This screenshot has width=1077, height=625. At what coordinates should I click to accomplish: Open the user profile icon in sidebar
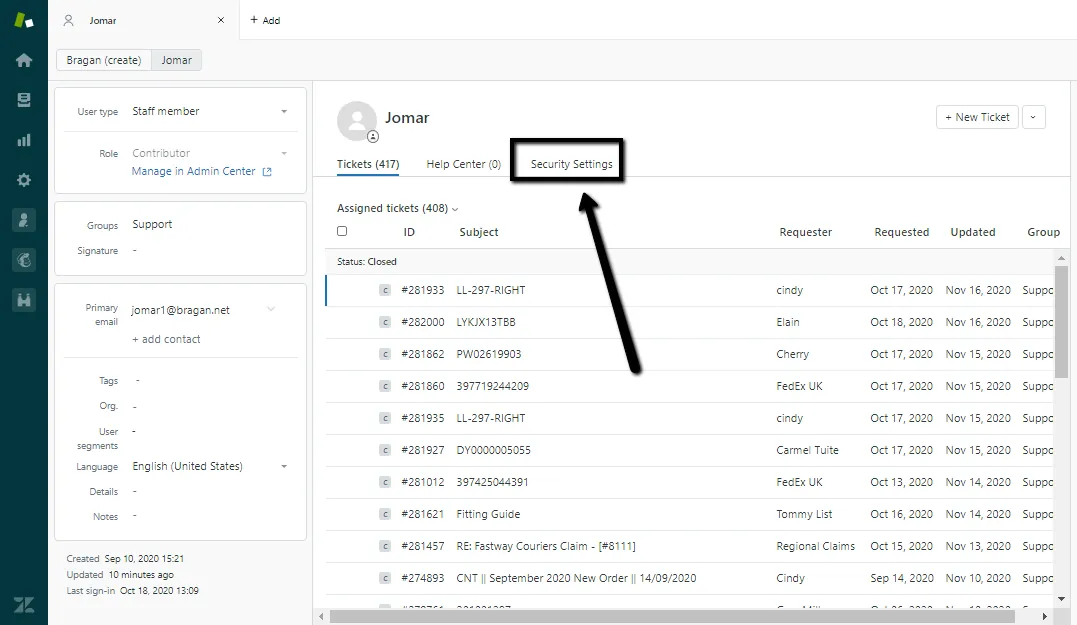click(24, 220)
